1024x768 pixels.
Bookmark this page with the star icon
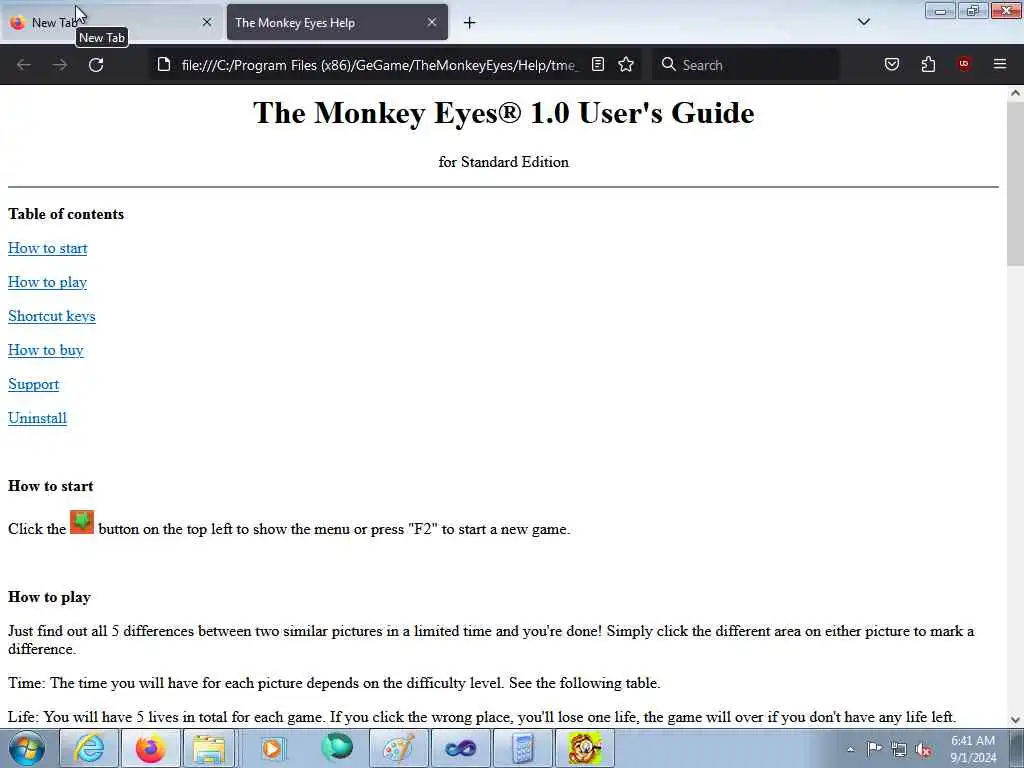click(x=626, y=64)
